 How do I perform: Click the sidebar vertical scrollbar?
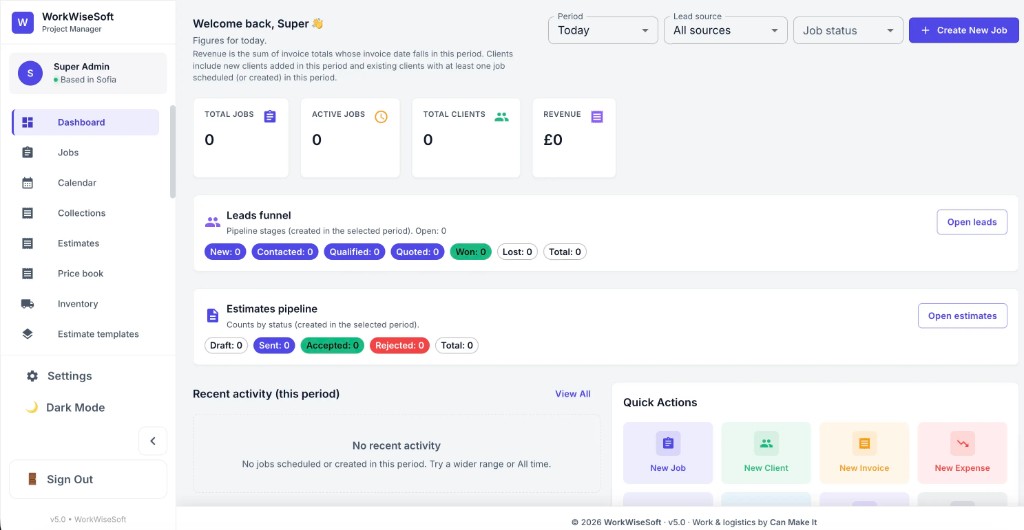(x=172, y=151)
